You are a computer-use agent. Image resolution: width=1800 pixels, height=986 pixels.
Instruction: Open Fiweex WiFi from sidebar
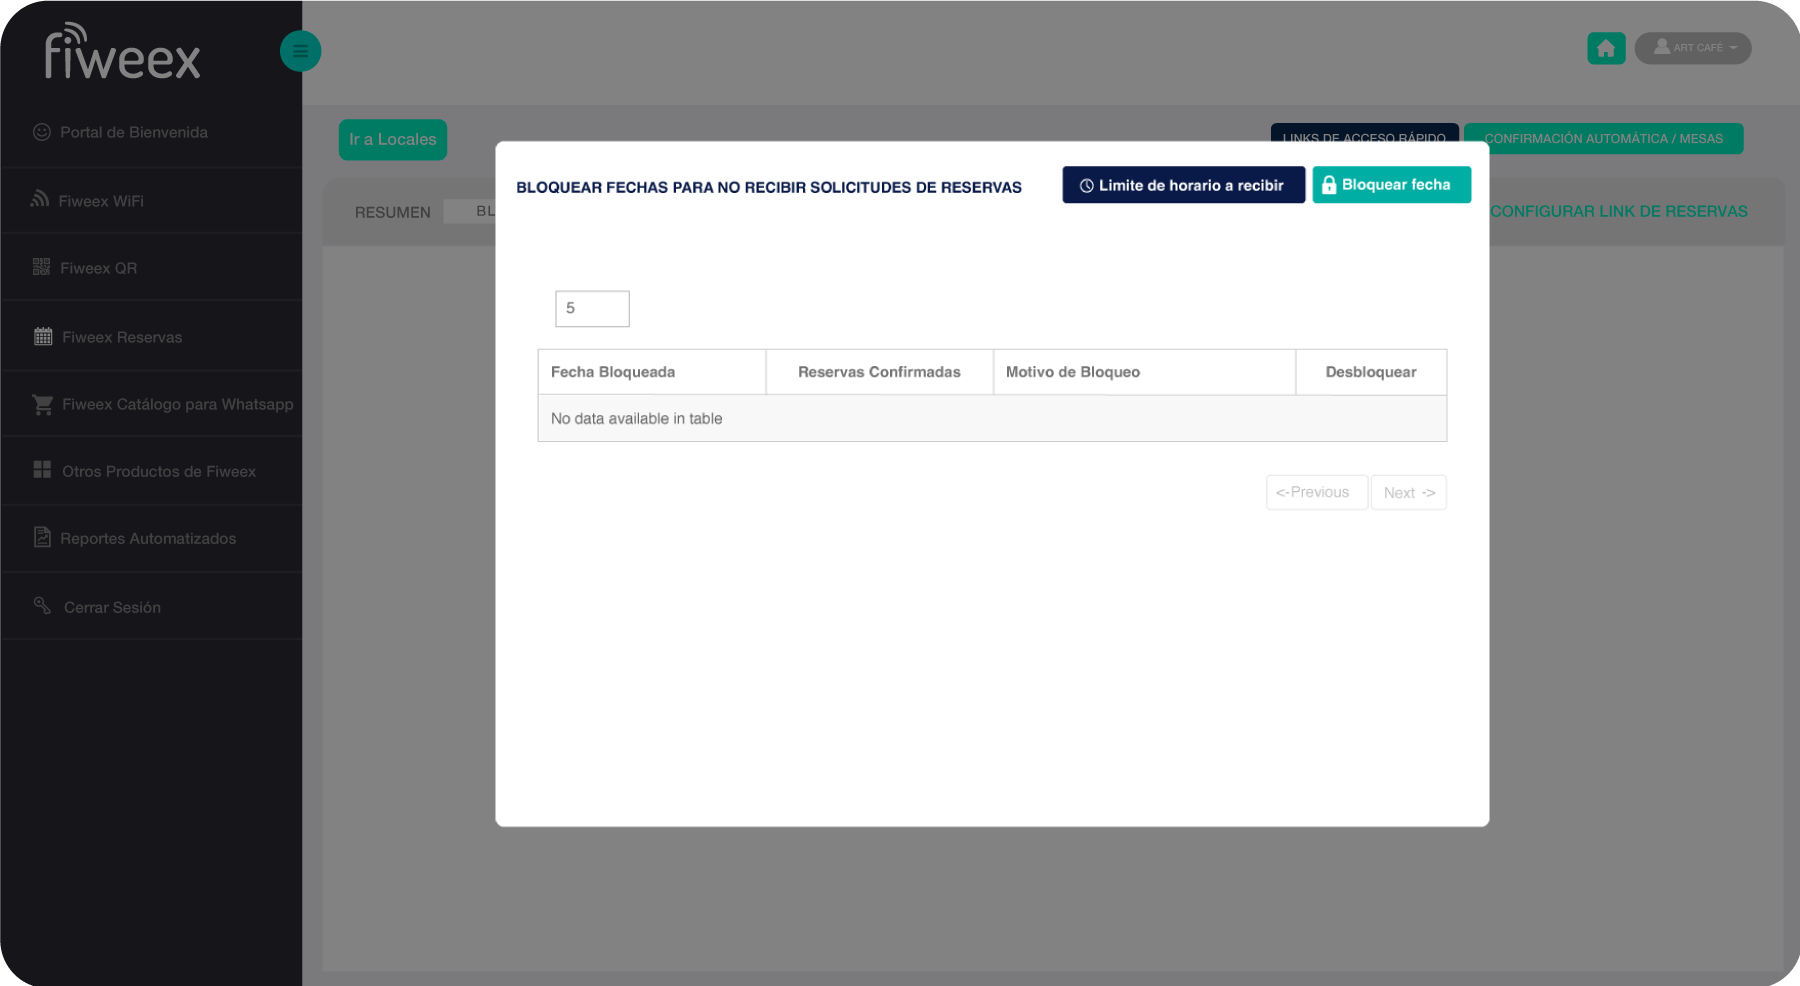[100, 201]
